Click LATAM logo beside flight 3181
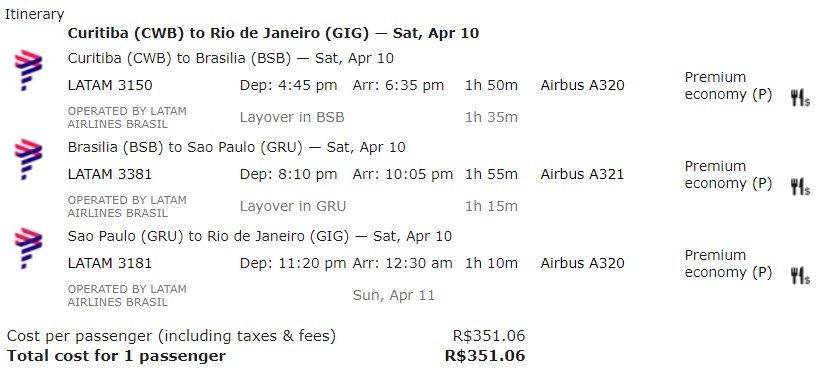This screenshot has height=373, width=821. [x=28, y=248]
